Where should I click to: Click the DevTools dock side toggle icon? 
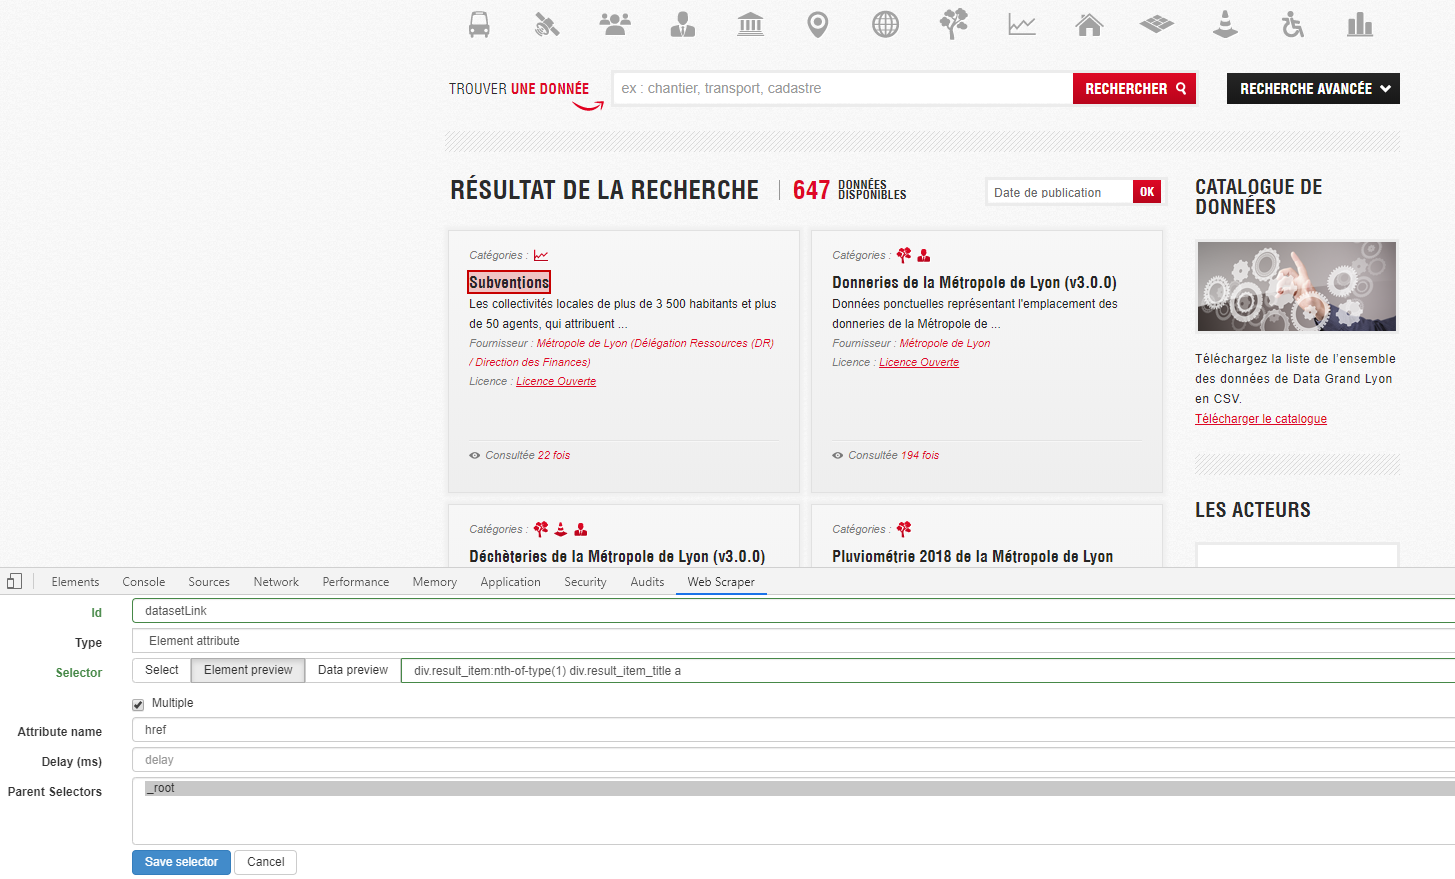pos(15,581)
